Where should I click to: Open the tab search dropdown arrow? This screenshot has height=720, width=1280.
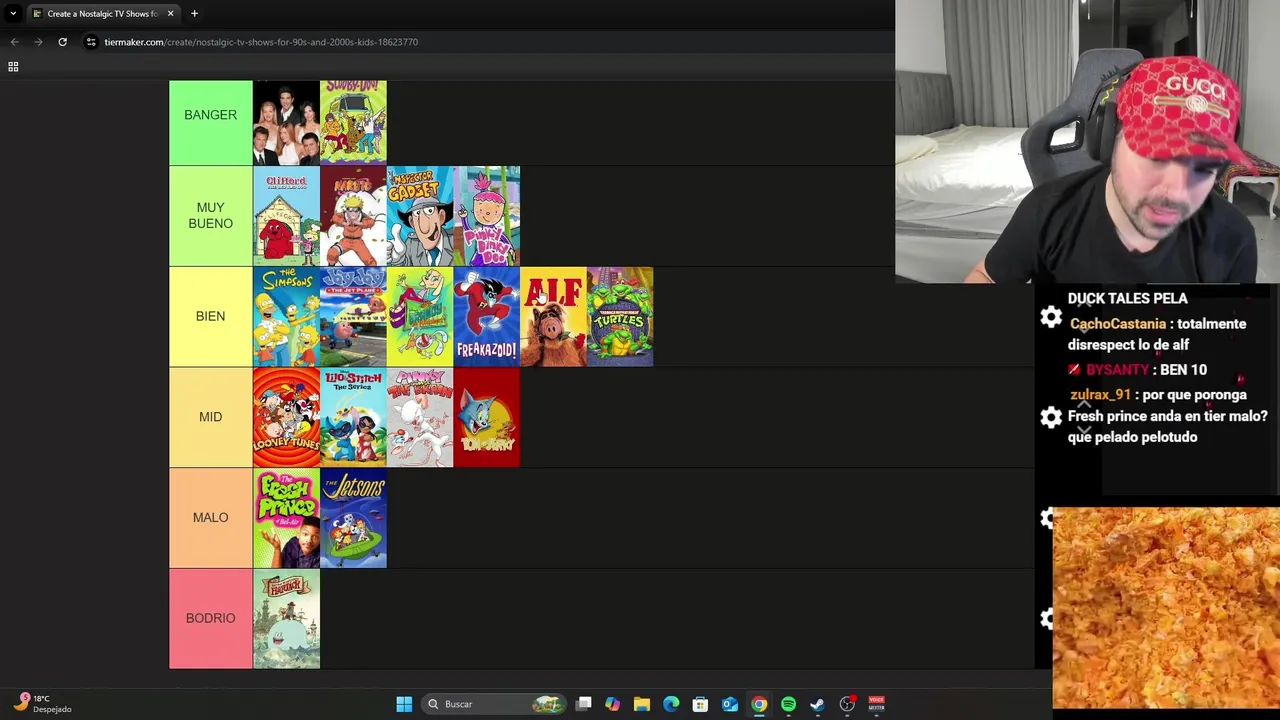[13, 13]
